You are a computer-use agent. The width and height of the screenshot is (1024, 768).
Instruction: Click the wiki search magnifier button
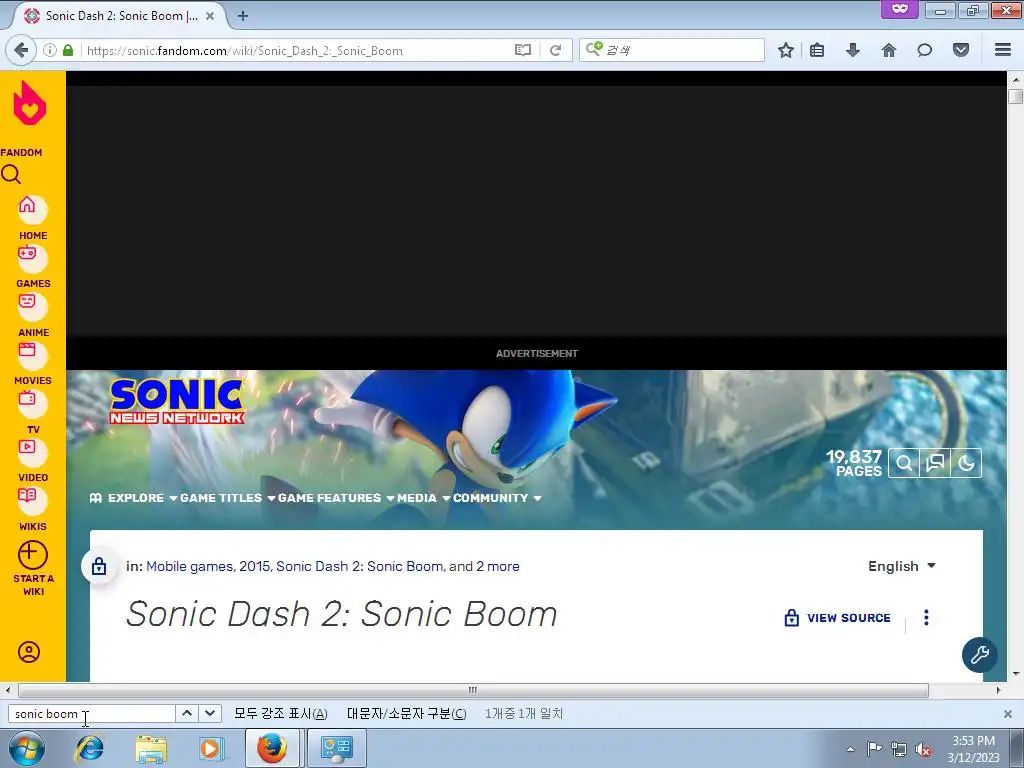(904, 463)
